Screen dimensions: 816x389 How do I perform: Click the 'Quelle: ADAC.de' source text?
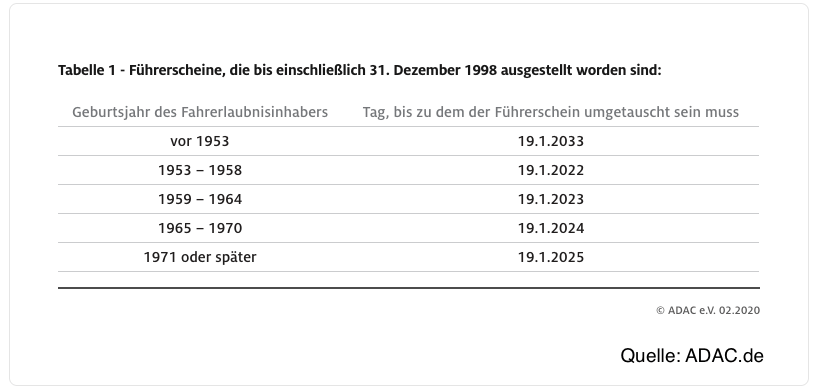click(692, 356)
